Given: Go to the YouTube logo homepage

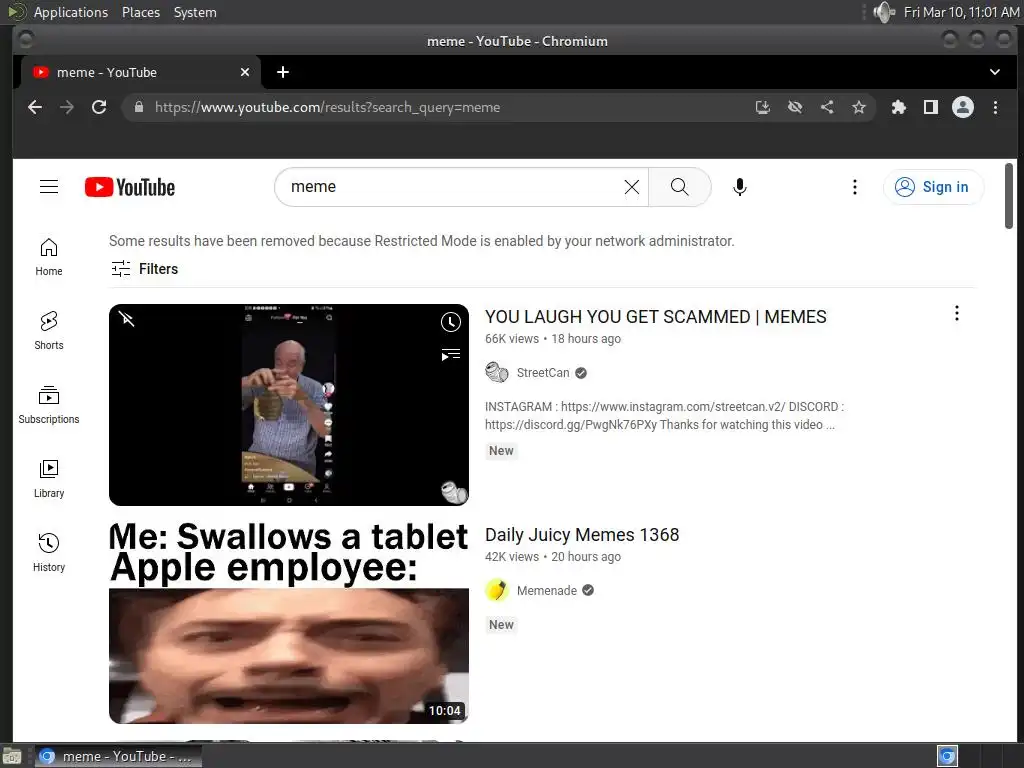Looking at the screenshot, I should tap(130, 187).
